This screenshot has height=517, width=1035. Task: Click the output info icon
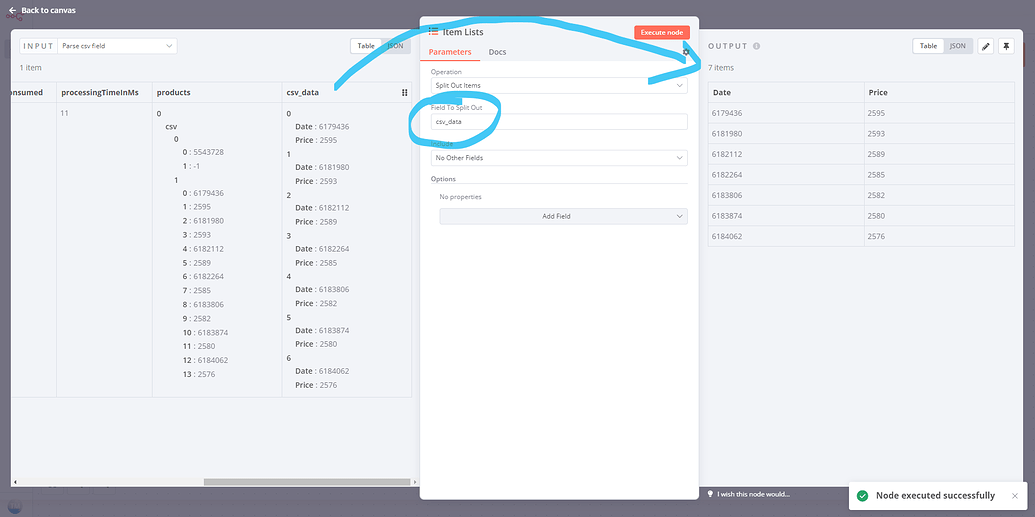756,46
